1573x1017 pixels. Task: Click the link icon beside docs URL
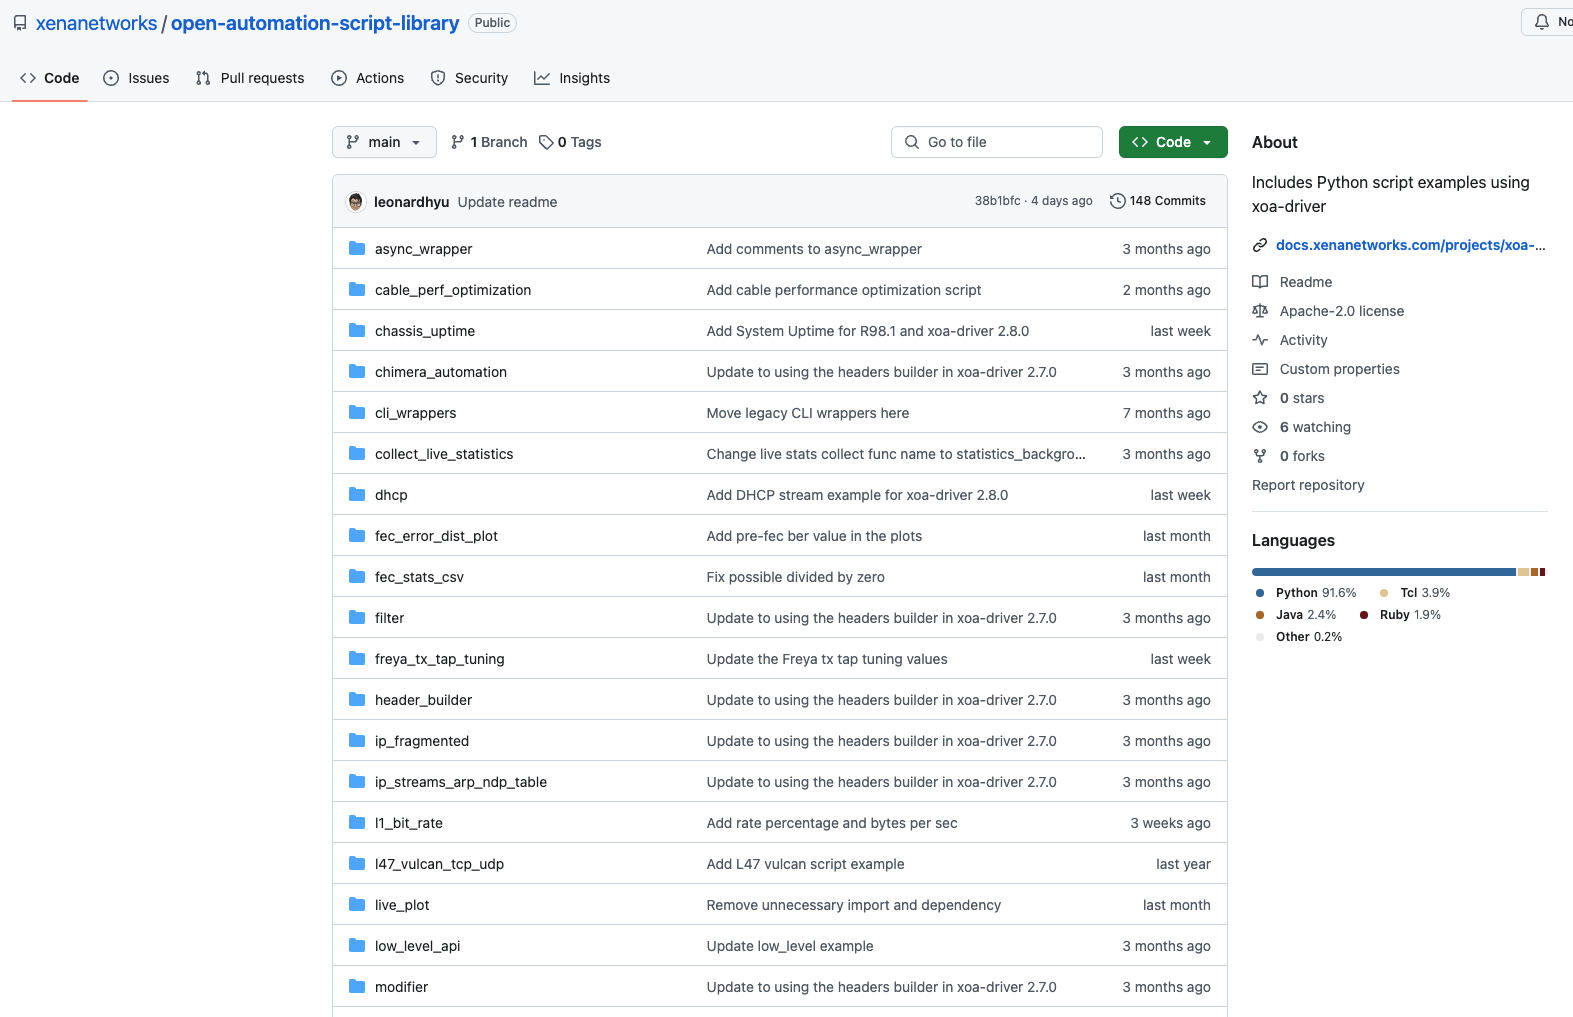(x=1260, y=245)
